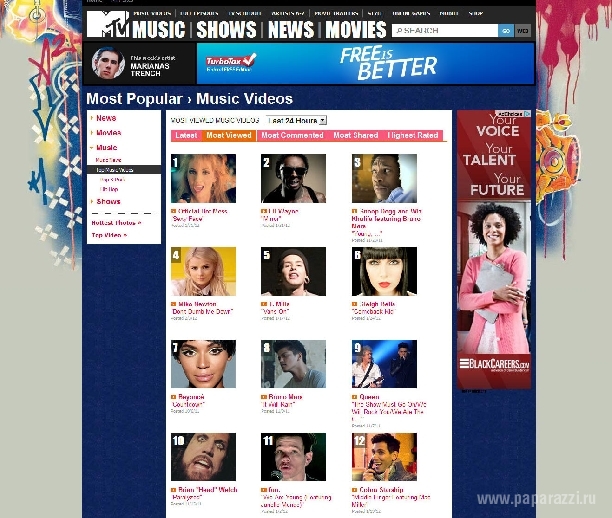Click the video icon beside Bruno Mars
Image resolution: width=612 pixels, height=518 pixels.
[x=263, y=397]
